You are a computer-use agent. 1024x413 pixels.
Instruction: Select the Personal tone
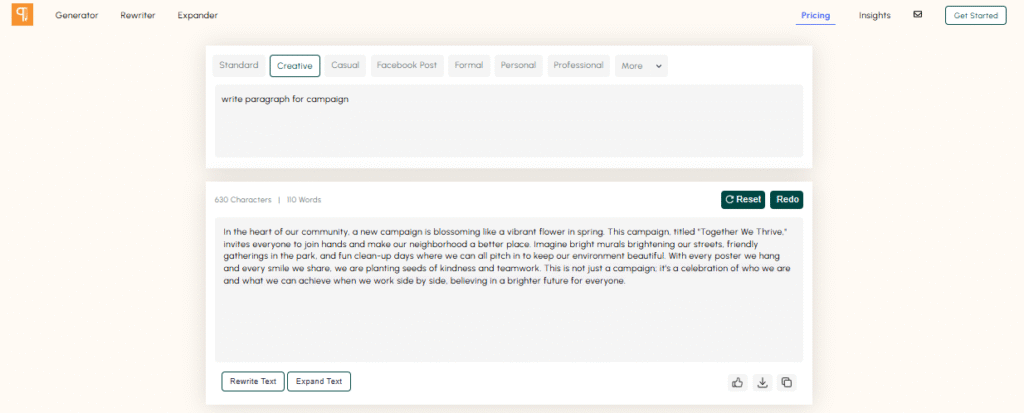tap(519, 65)
